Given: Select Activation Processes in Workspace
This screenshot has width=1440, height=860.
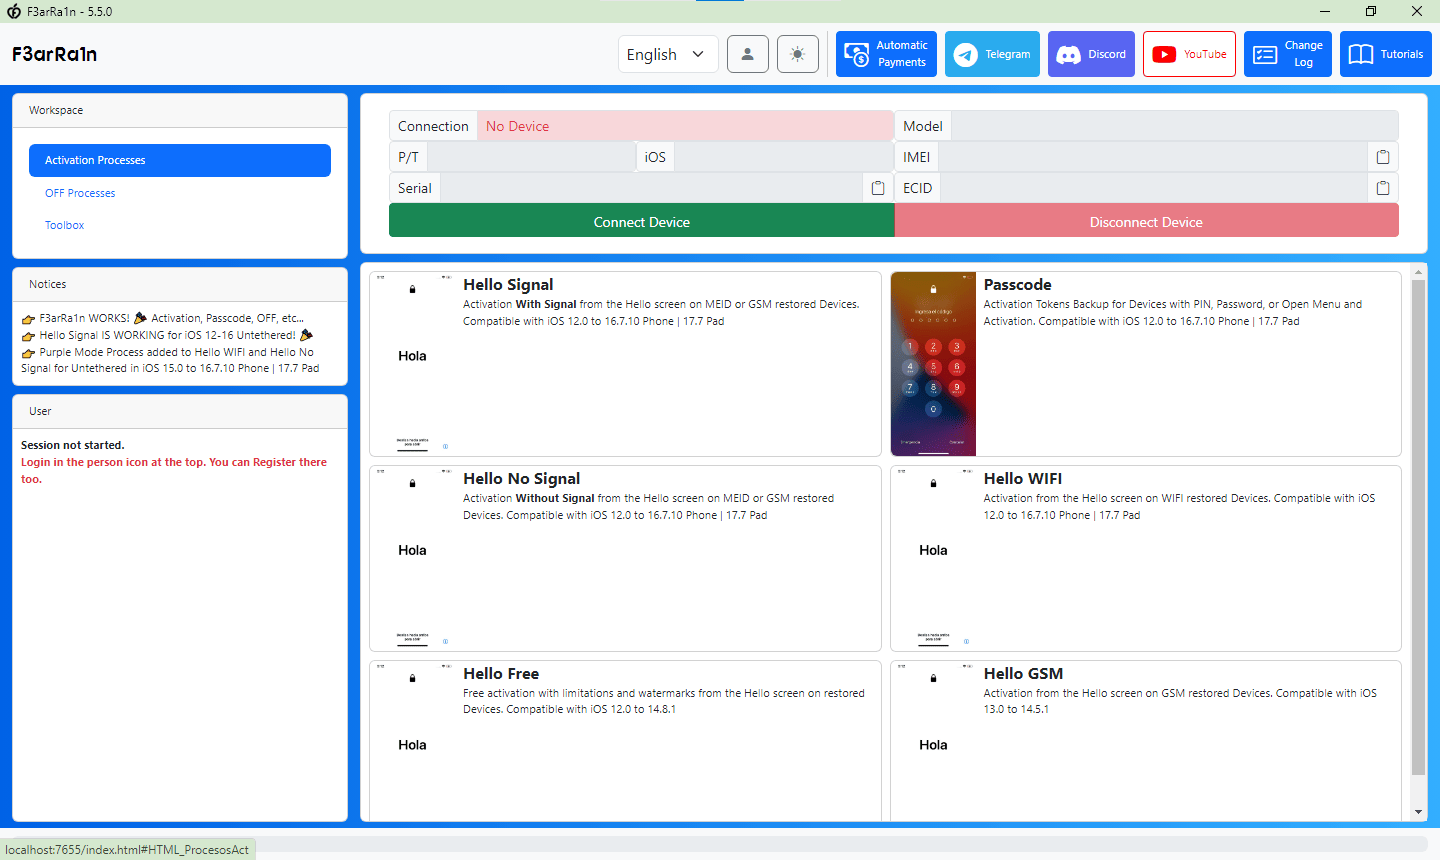Looking at the screenshot, I should (x=180, y=160).
